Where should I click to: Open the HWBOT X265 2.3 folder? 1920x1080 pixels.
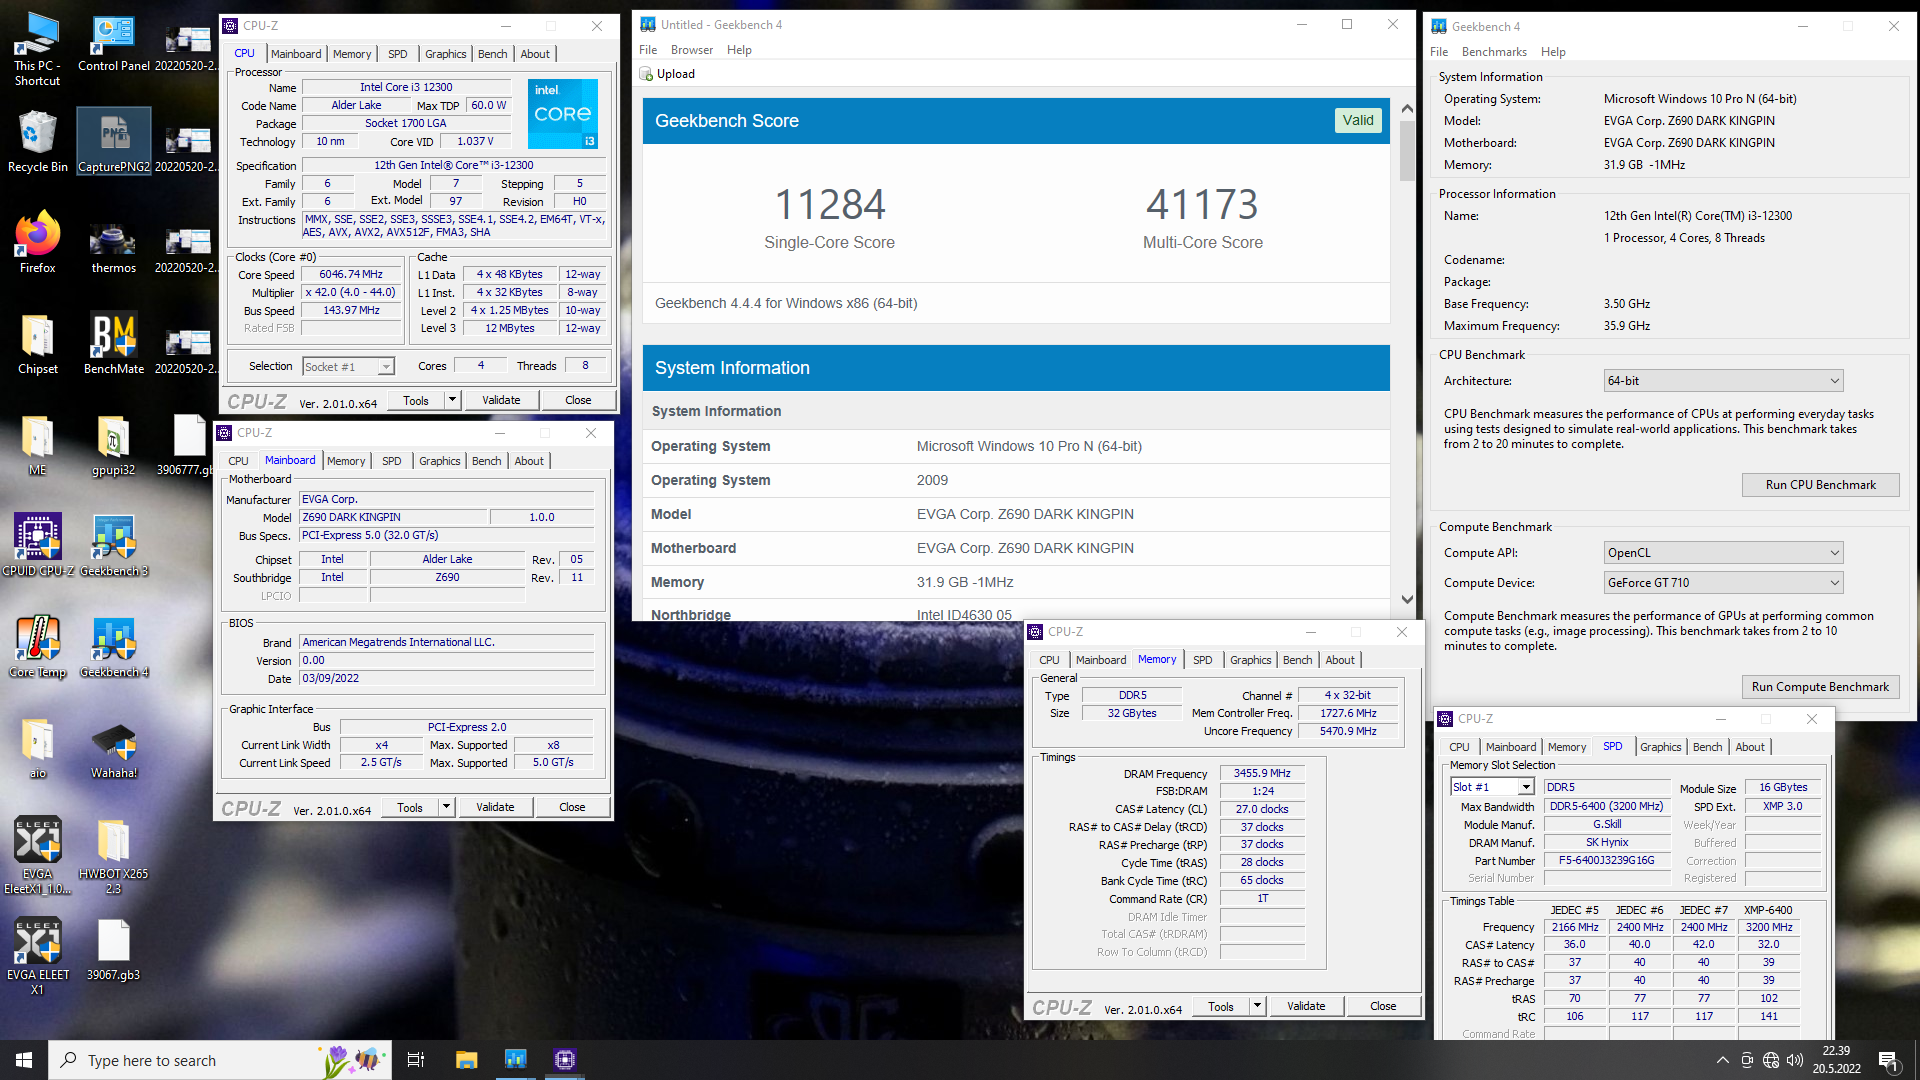[113, 856]
